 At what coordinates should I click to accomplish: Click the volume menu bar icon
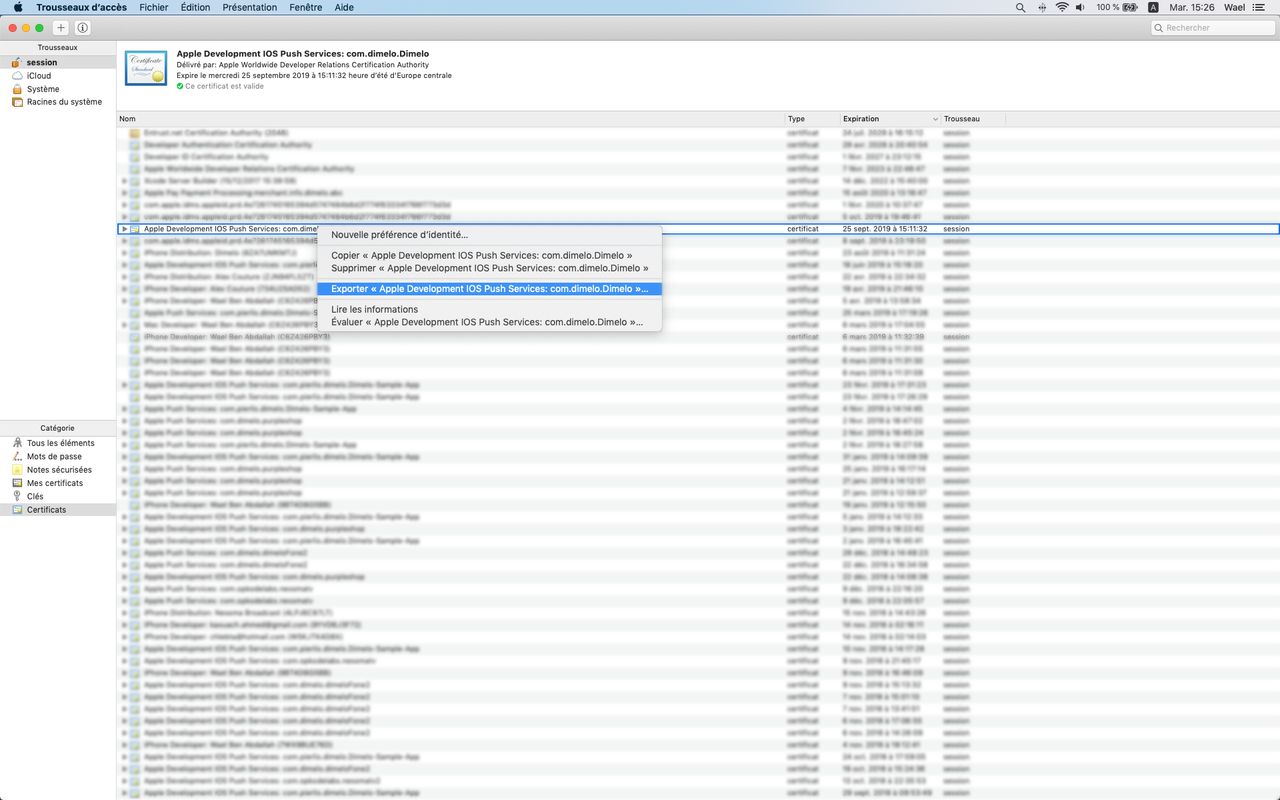[1081, 7]
